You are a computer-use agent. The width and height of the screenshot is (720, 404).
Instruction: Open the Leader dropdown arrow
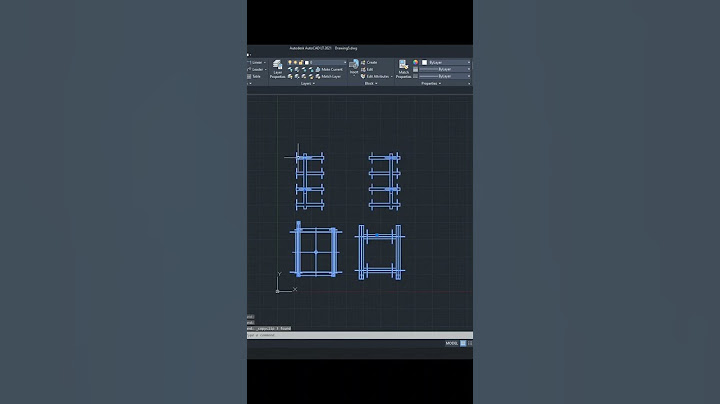[x=265, y=69]
